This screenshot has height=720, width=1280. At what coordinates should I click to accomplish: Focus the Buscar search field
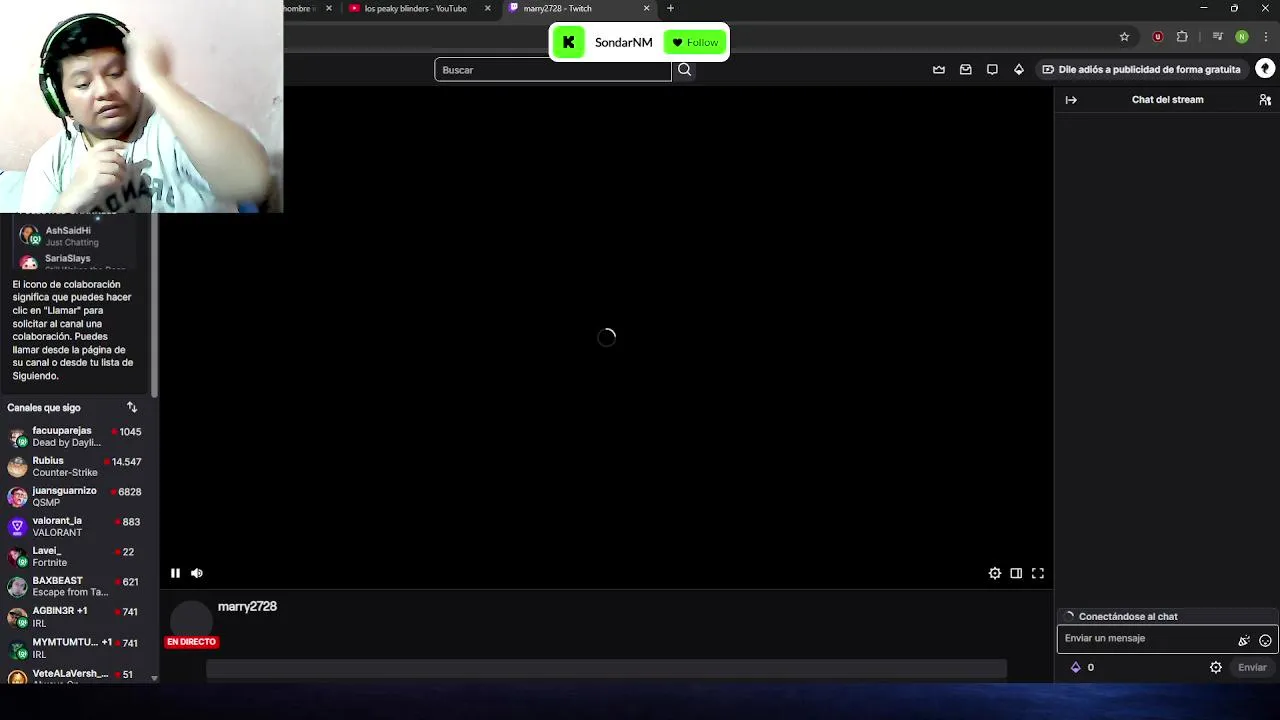click(553, 69)
